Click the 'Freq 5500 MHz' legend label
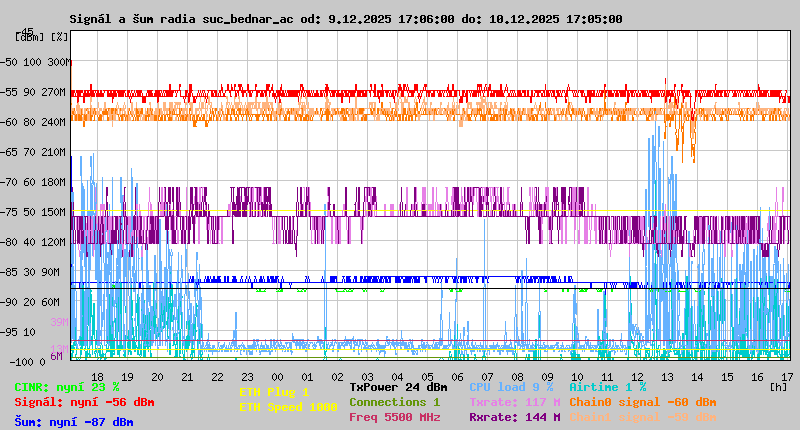800x430 pixels. pos(394,417)
